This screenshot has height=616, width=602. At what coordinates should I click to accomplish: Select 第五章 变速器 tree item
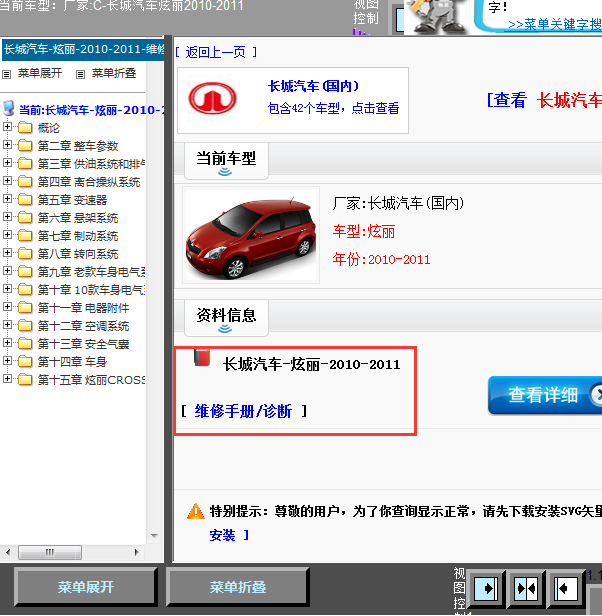click(72, 200)
